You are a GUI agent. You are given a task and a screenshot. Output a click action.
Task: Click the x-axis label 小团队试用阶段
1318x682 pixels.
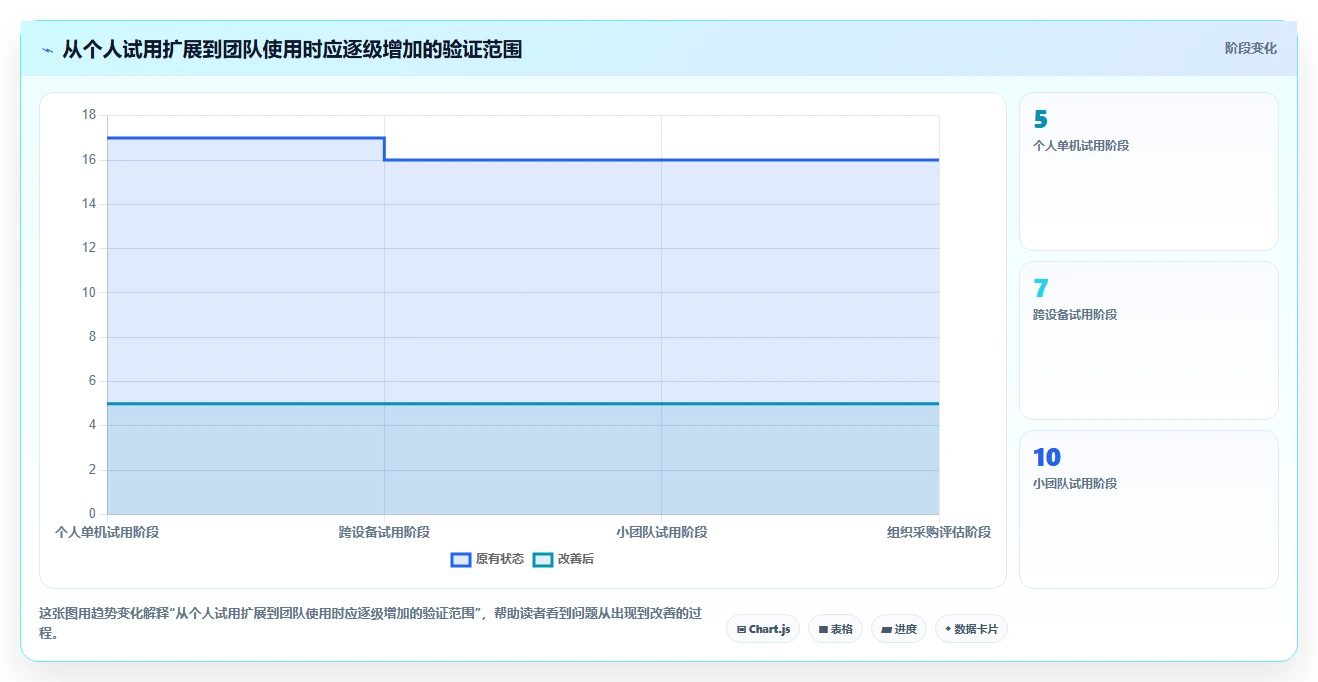pos(662,532)
